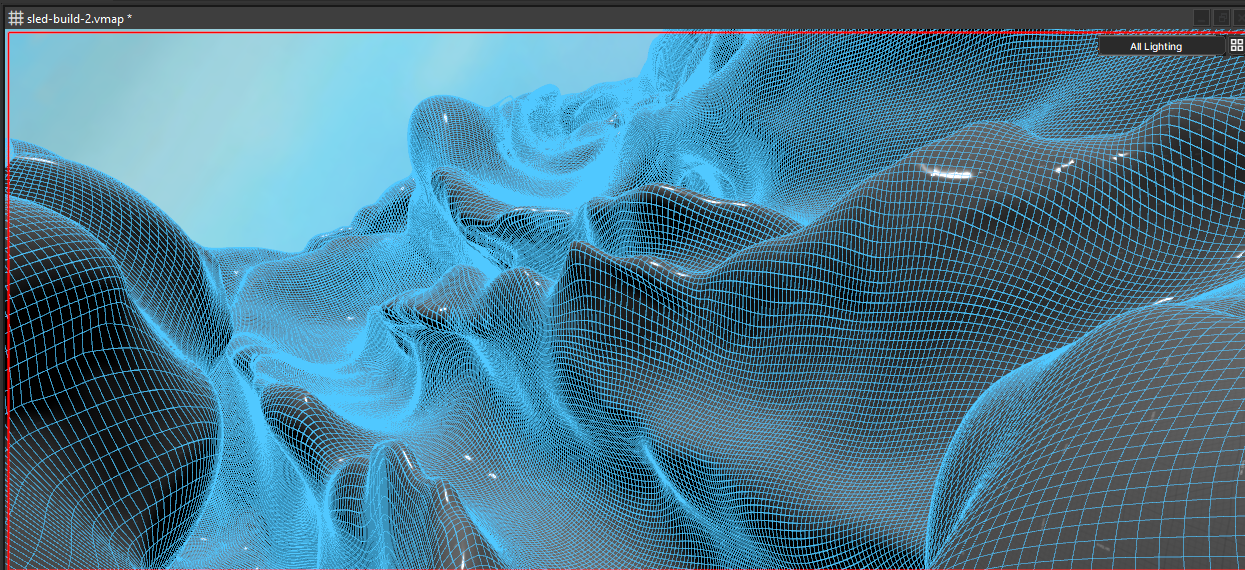Click the red viewport border on left side

click(x=8, y=300)
